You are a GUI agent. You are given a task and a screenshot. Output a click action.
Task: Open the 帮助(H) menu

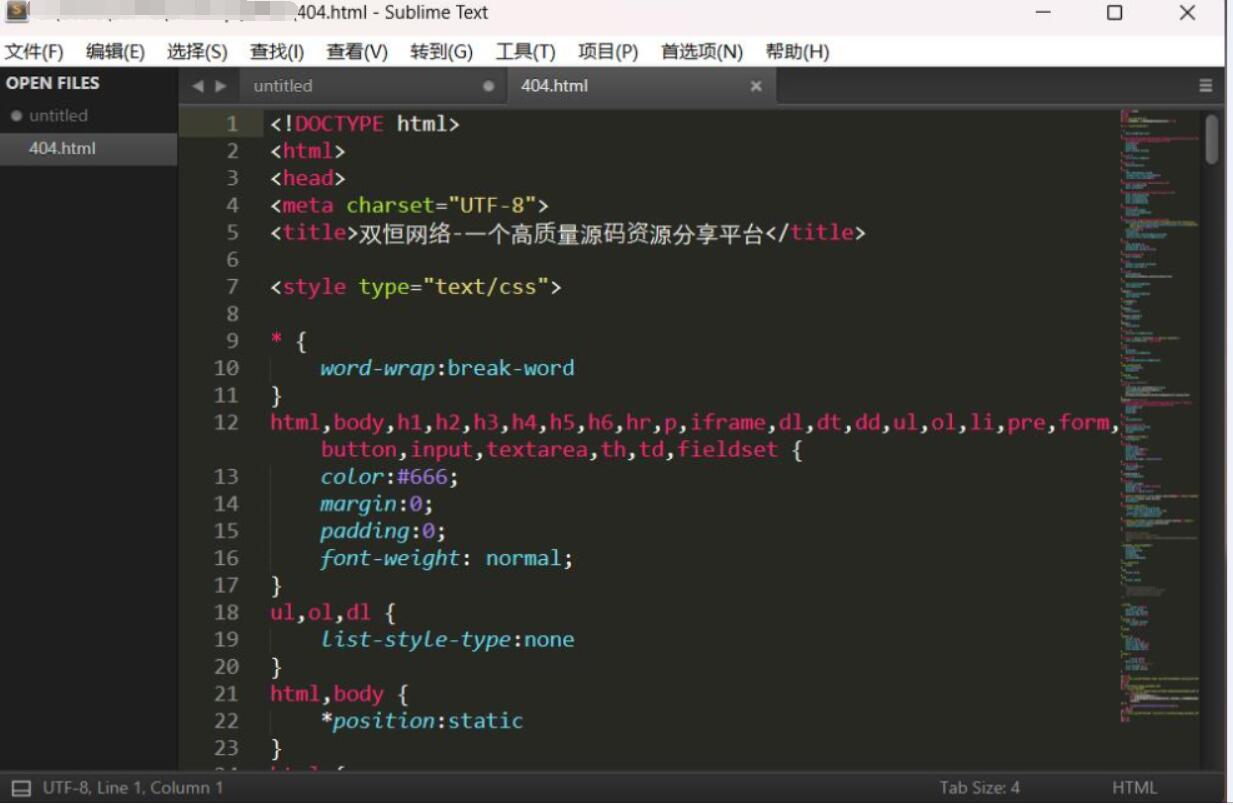797,52
